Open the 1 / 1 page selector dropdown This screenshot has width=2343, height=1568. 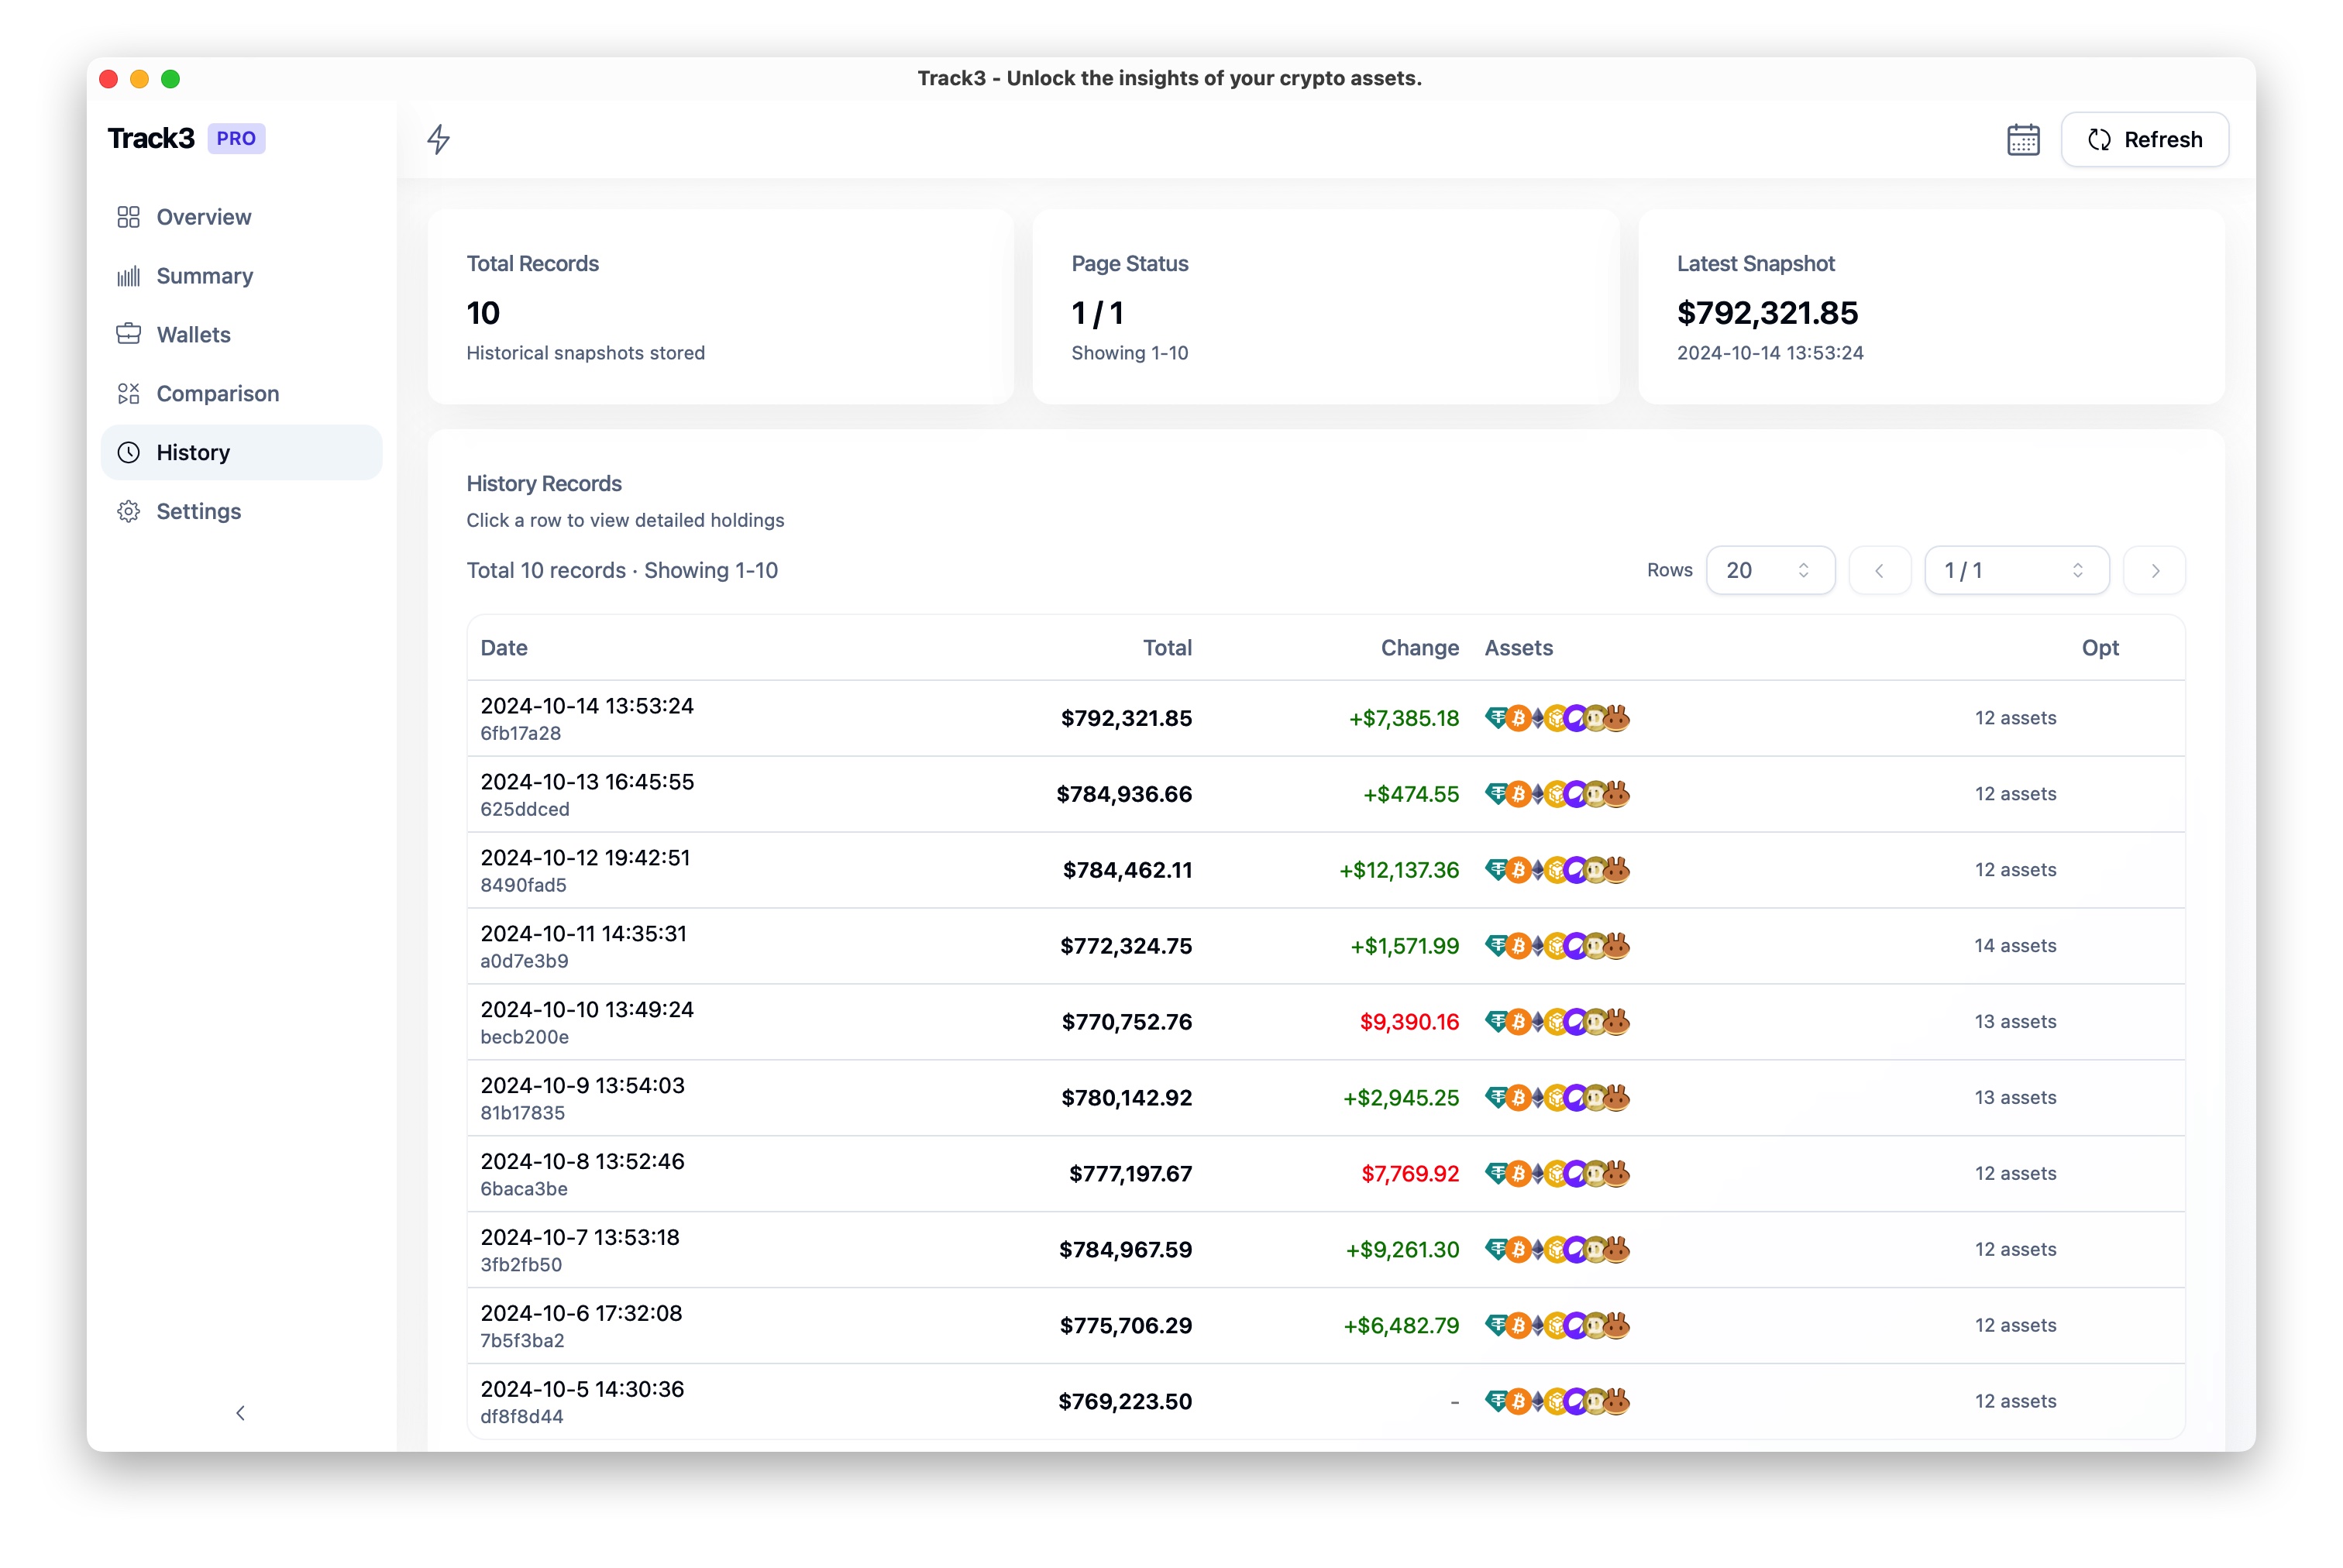coord(2015,570)
